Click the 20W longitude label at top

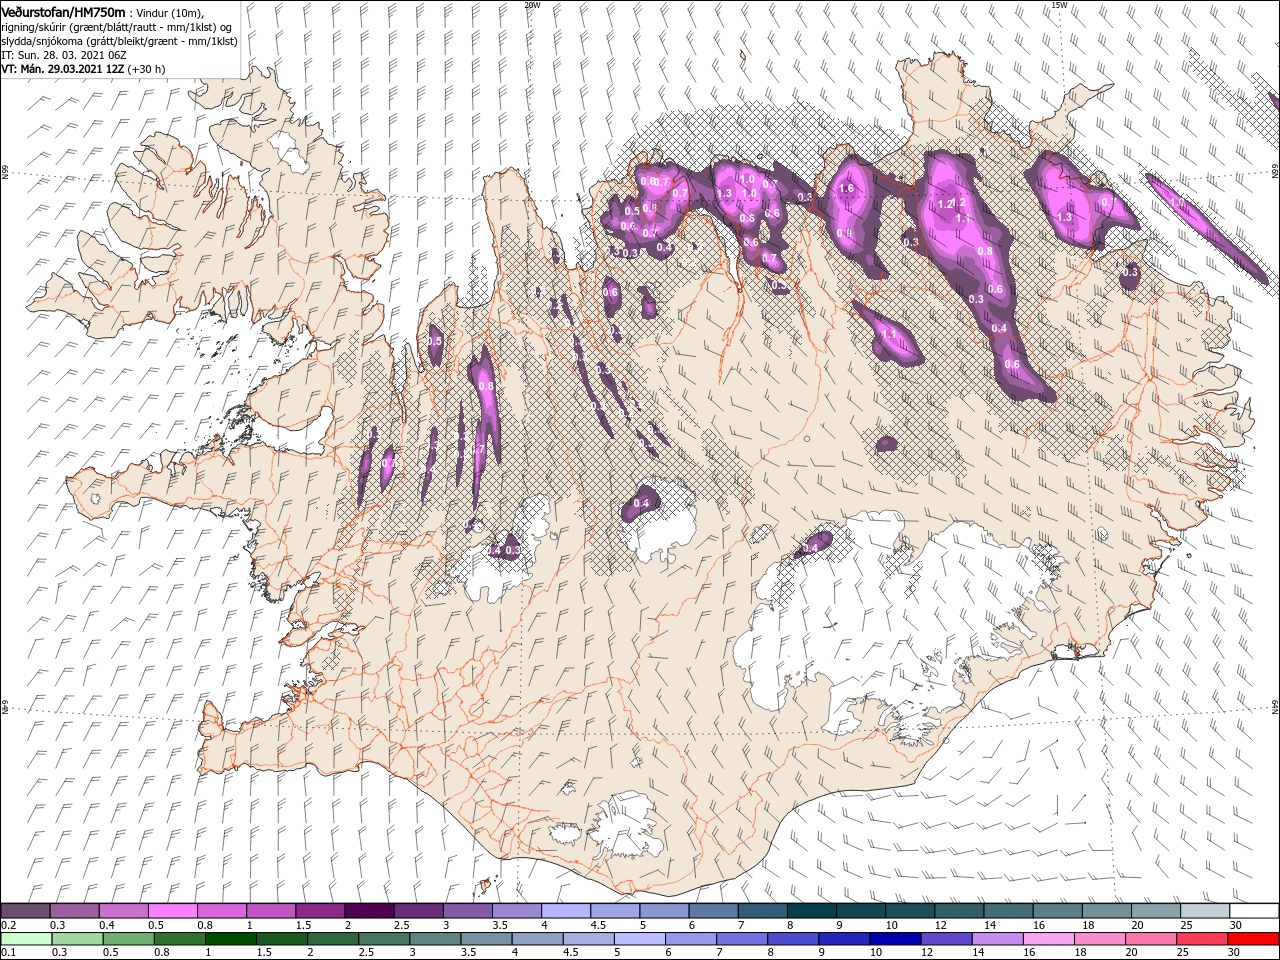[x=532, y=4]
